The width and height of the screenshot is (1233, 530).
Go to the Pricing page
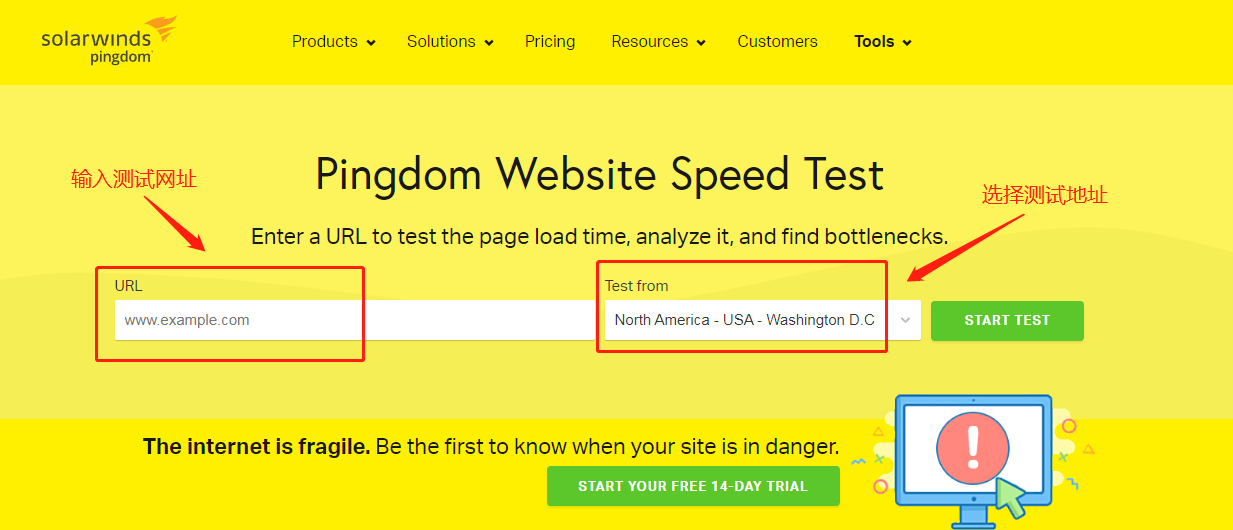550,42
